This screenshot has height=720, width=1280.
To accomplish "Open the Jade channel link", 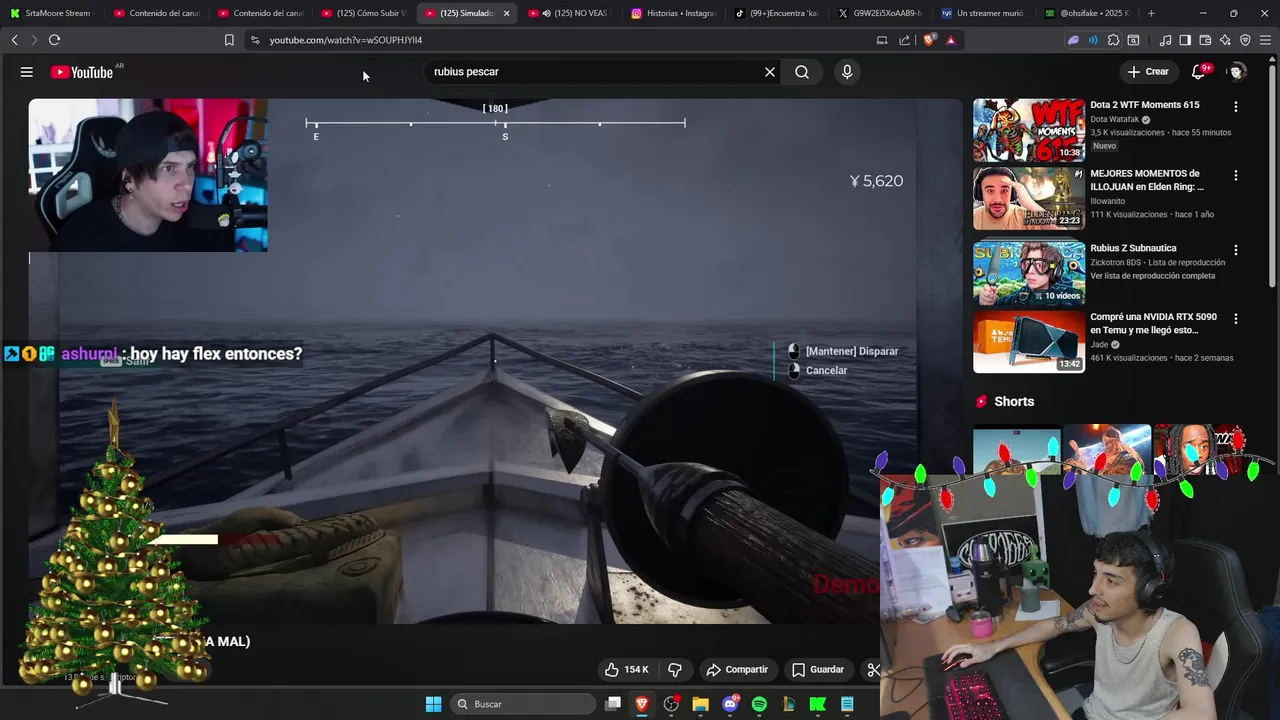I will coord(1099,344).
